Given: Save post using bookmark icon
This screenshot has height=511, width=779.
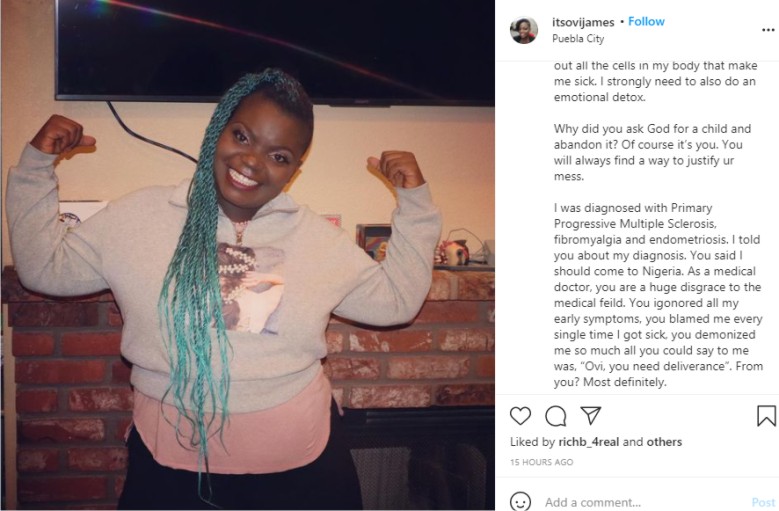Looking at the screenshot, I should (x=766, y=416).
